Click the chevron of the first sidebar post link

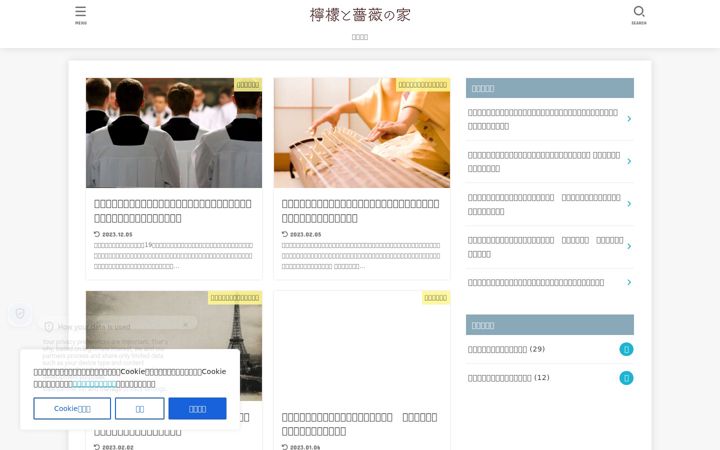coord(629,119)
